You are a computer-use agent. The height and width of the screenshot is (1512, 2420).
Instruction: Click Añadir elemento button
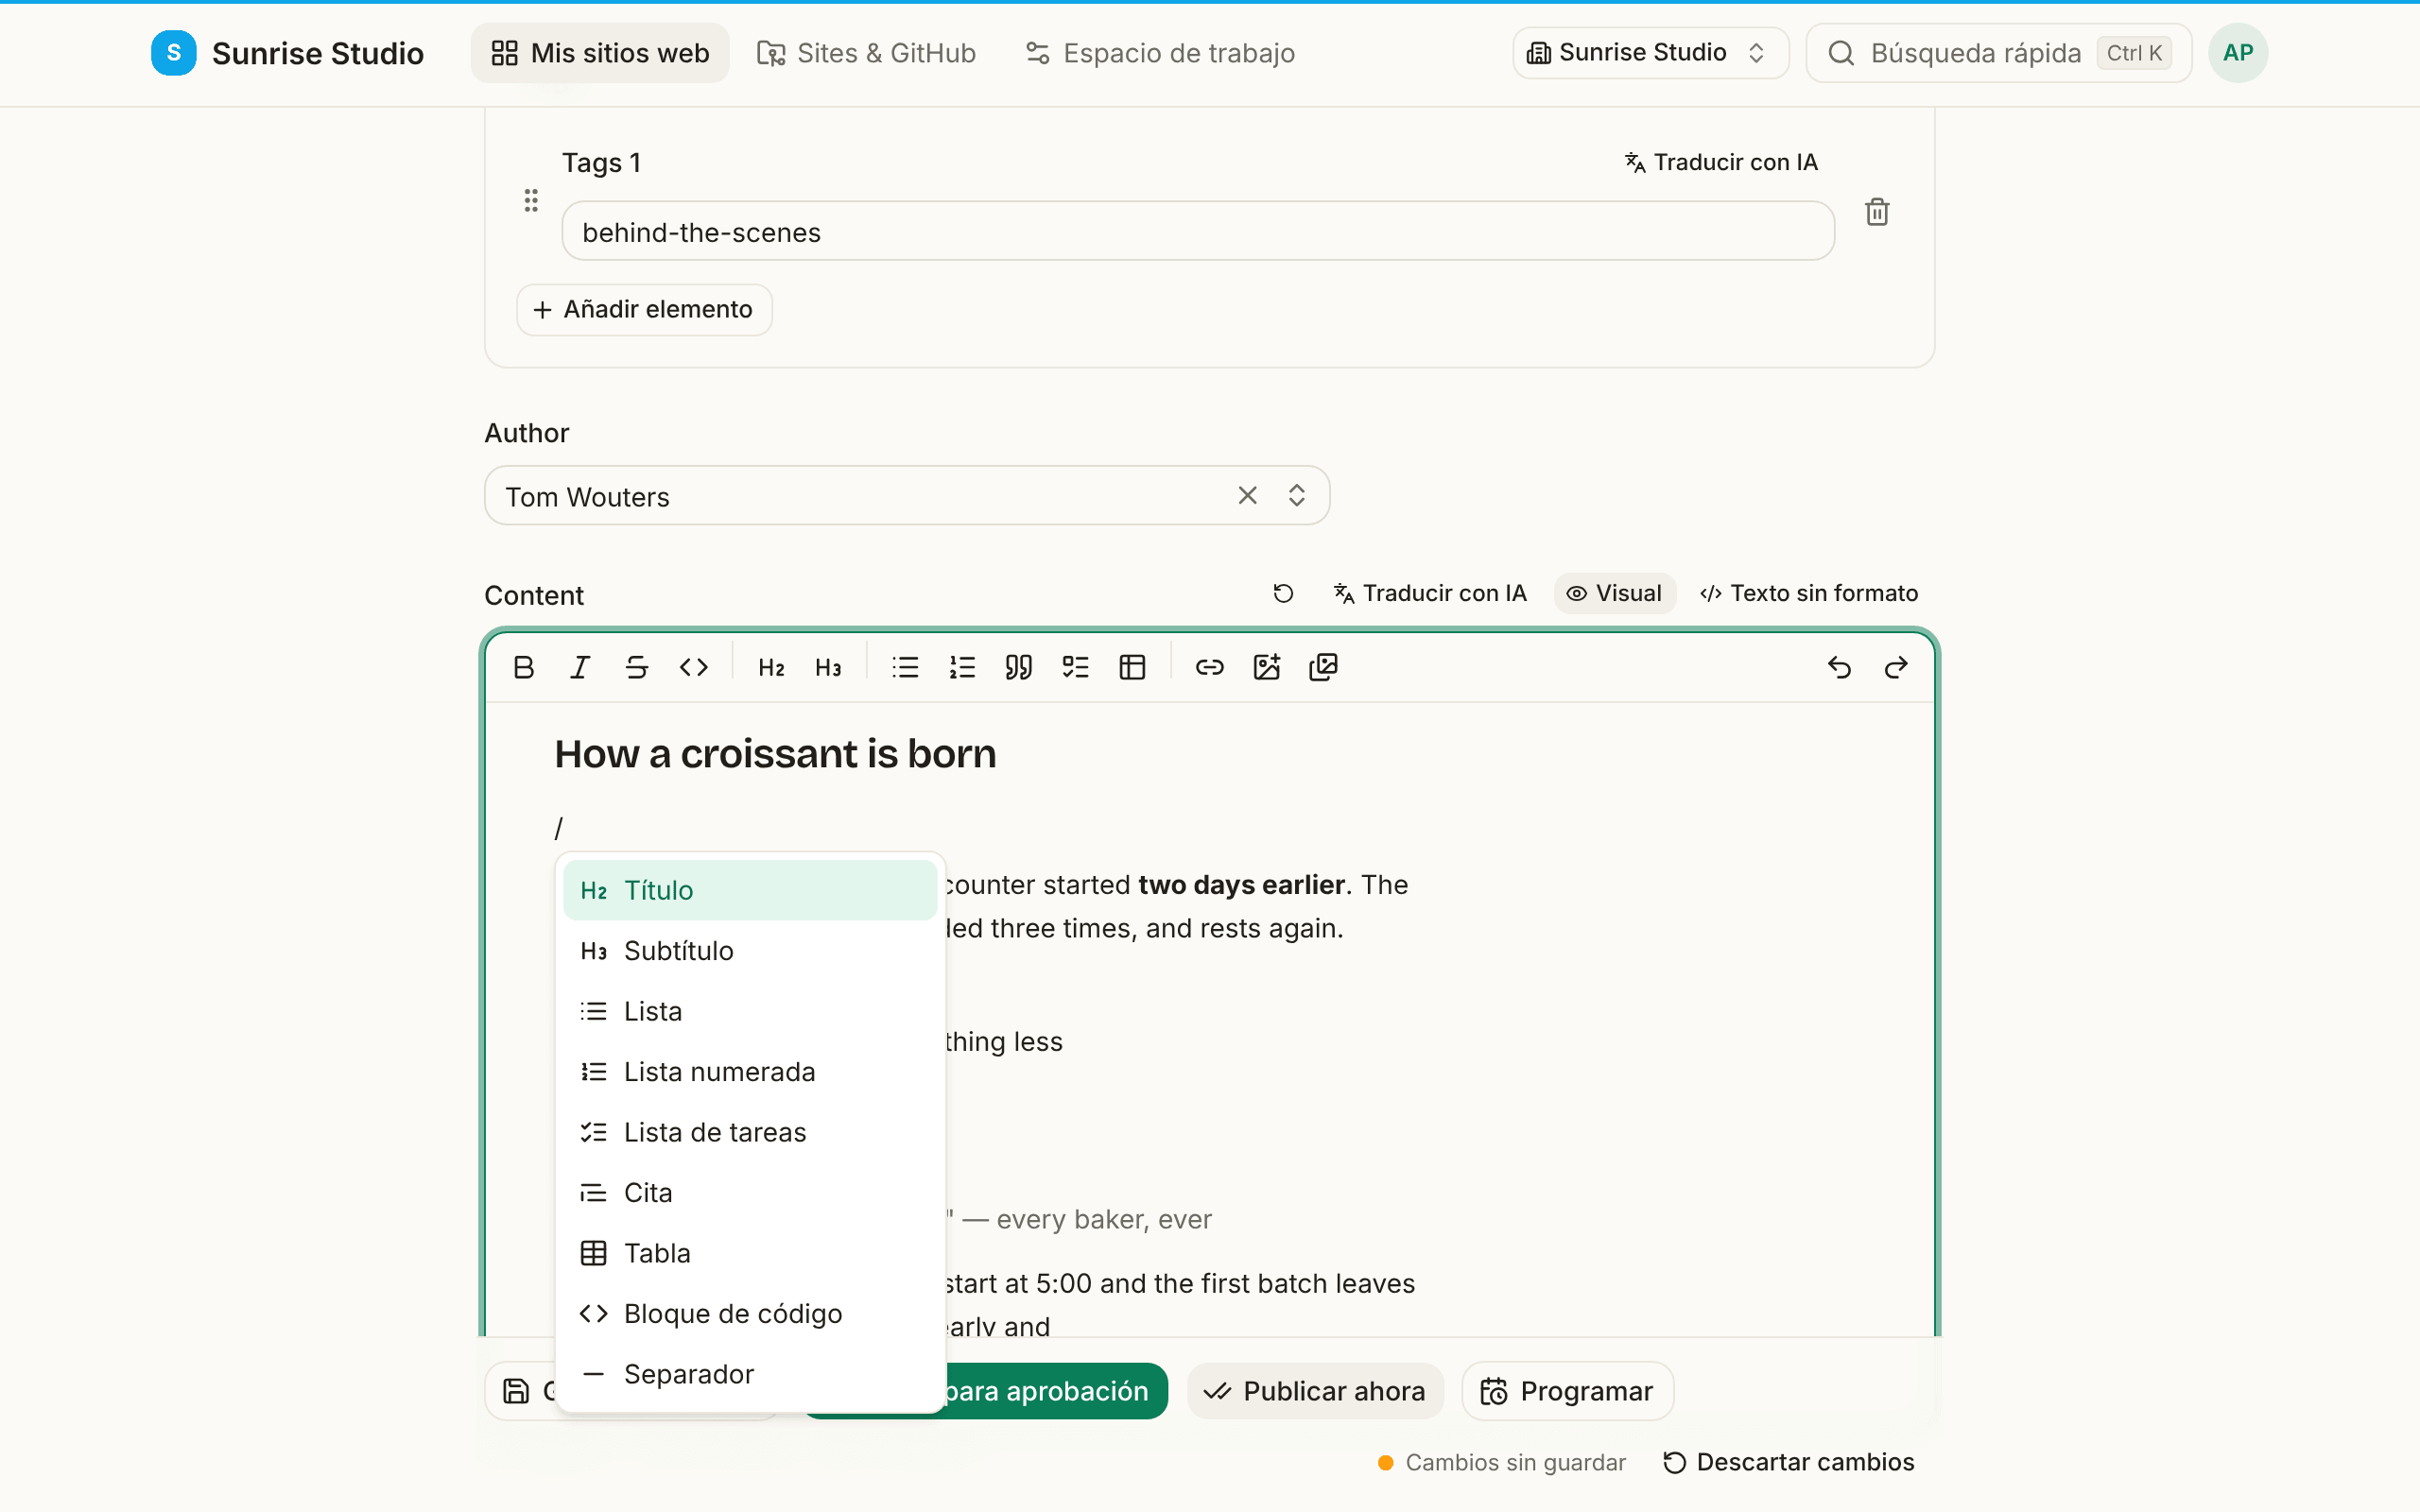click(x=644, y=310)
